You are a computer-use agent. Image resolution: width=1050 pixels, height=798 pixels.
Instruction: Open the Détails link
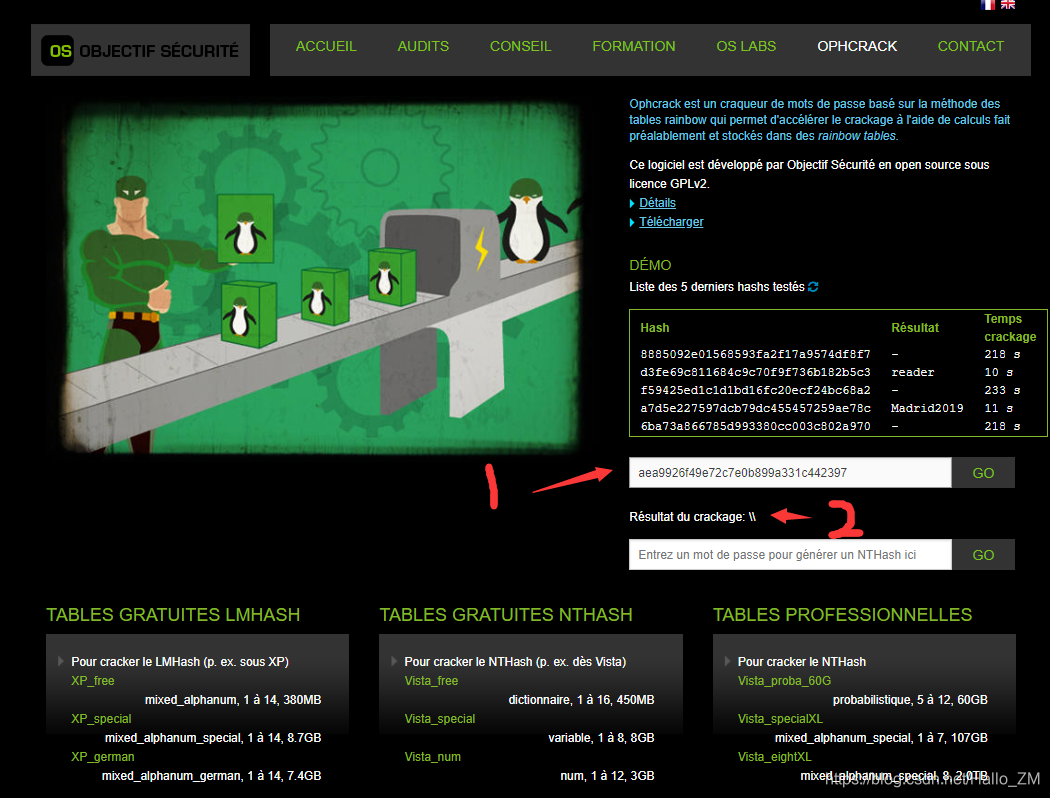pyautogui.click(x=657, y=203)
